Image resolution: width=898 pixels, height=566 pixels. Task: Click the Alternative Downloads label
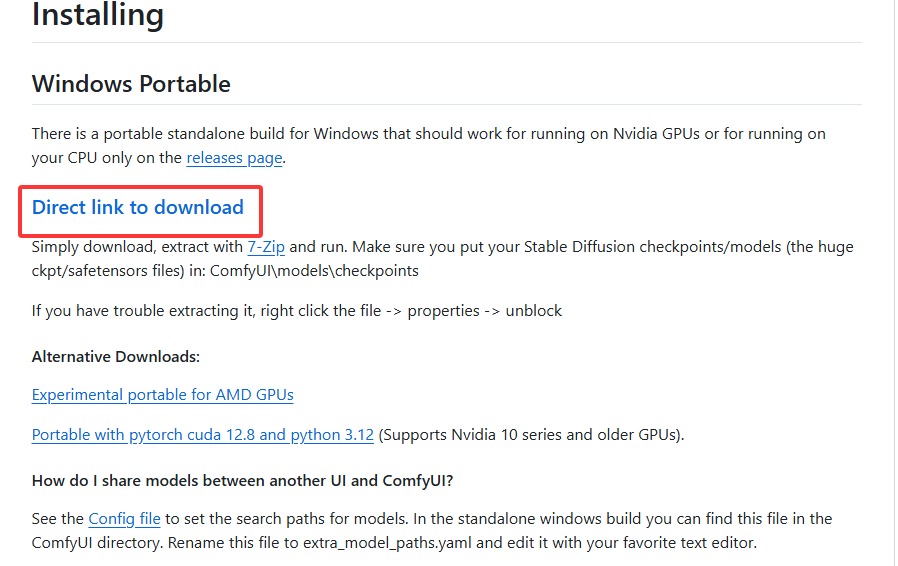click(x=116, y=356)
